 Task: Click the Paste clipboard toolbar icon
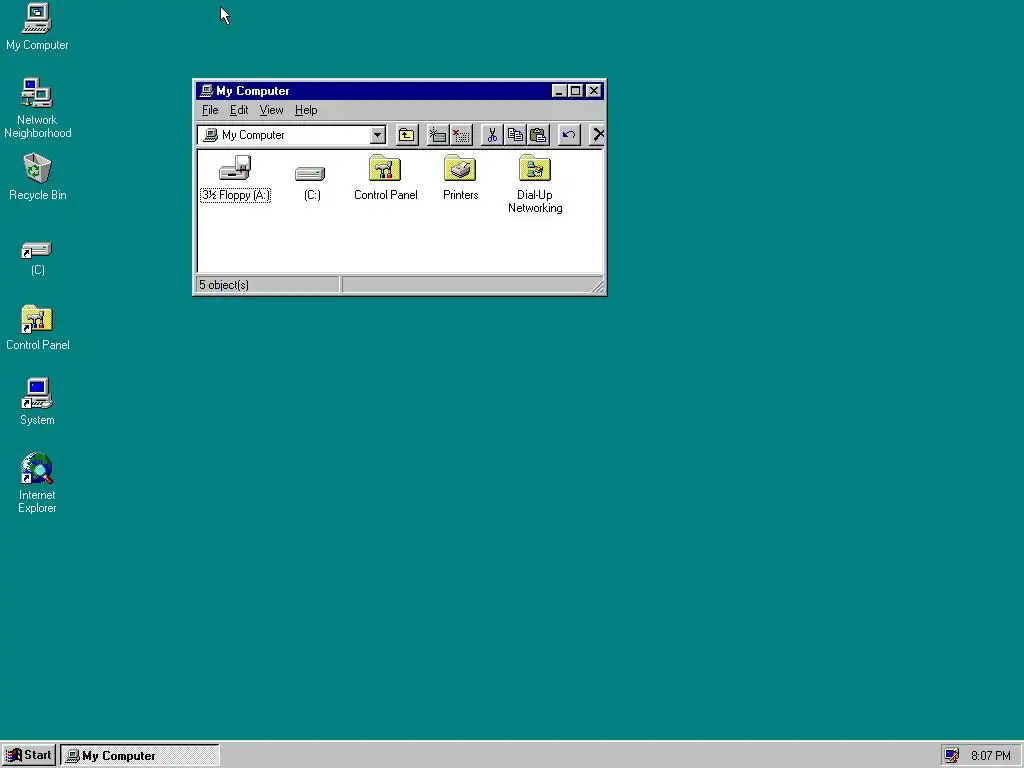pyautogui.click(x=538, y=135)
